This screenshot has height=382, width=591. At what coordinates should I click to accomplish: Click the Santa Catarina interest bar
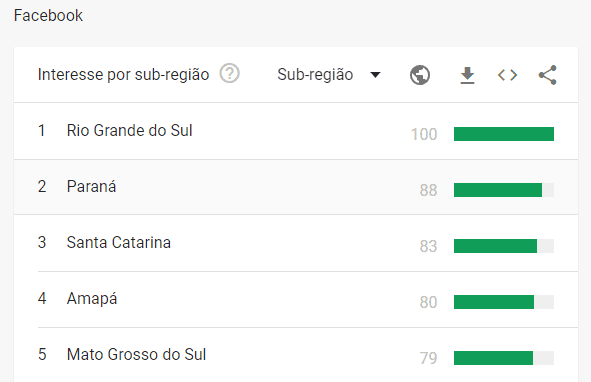tap(495, 246)
